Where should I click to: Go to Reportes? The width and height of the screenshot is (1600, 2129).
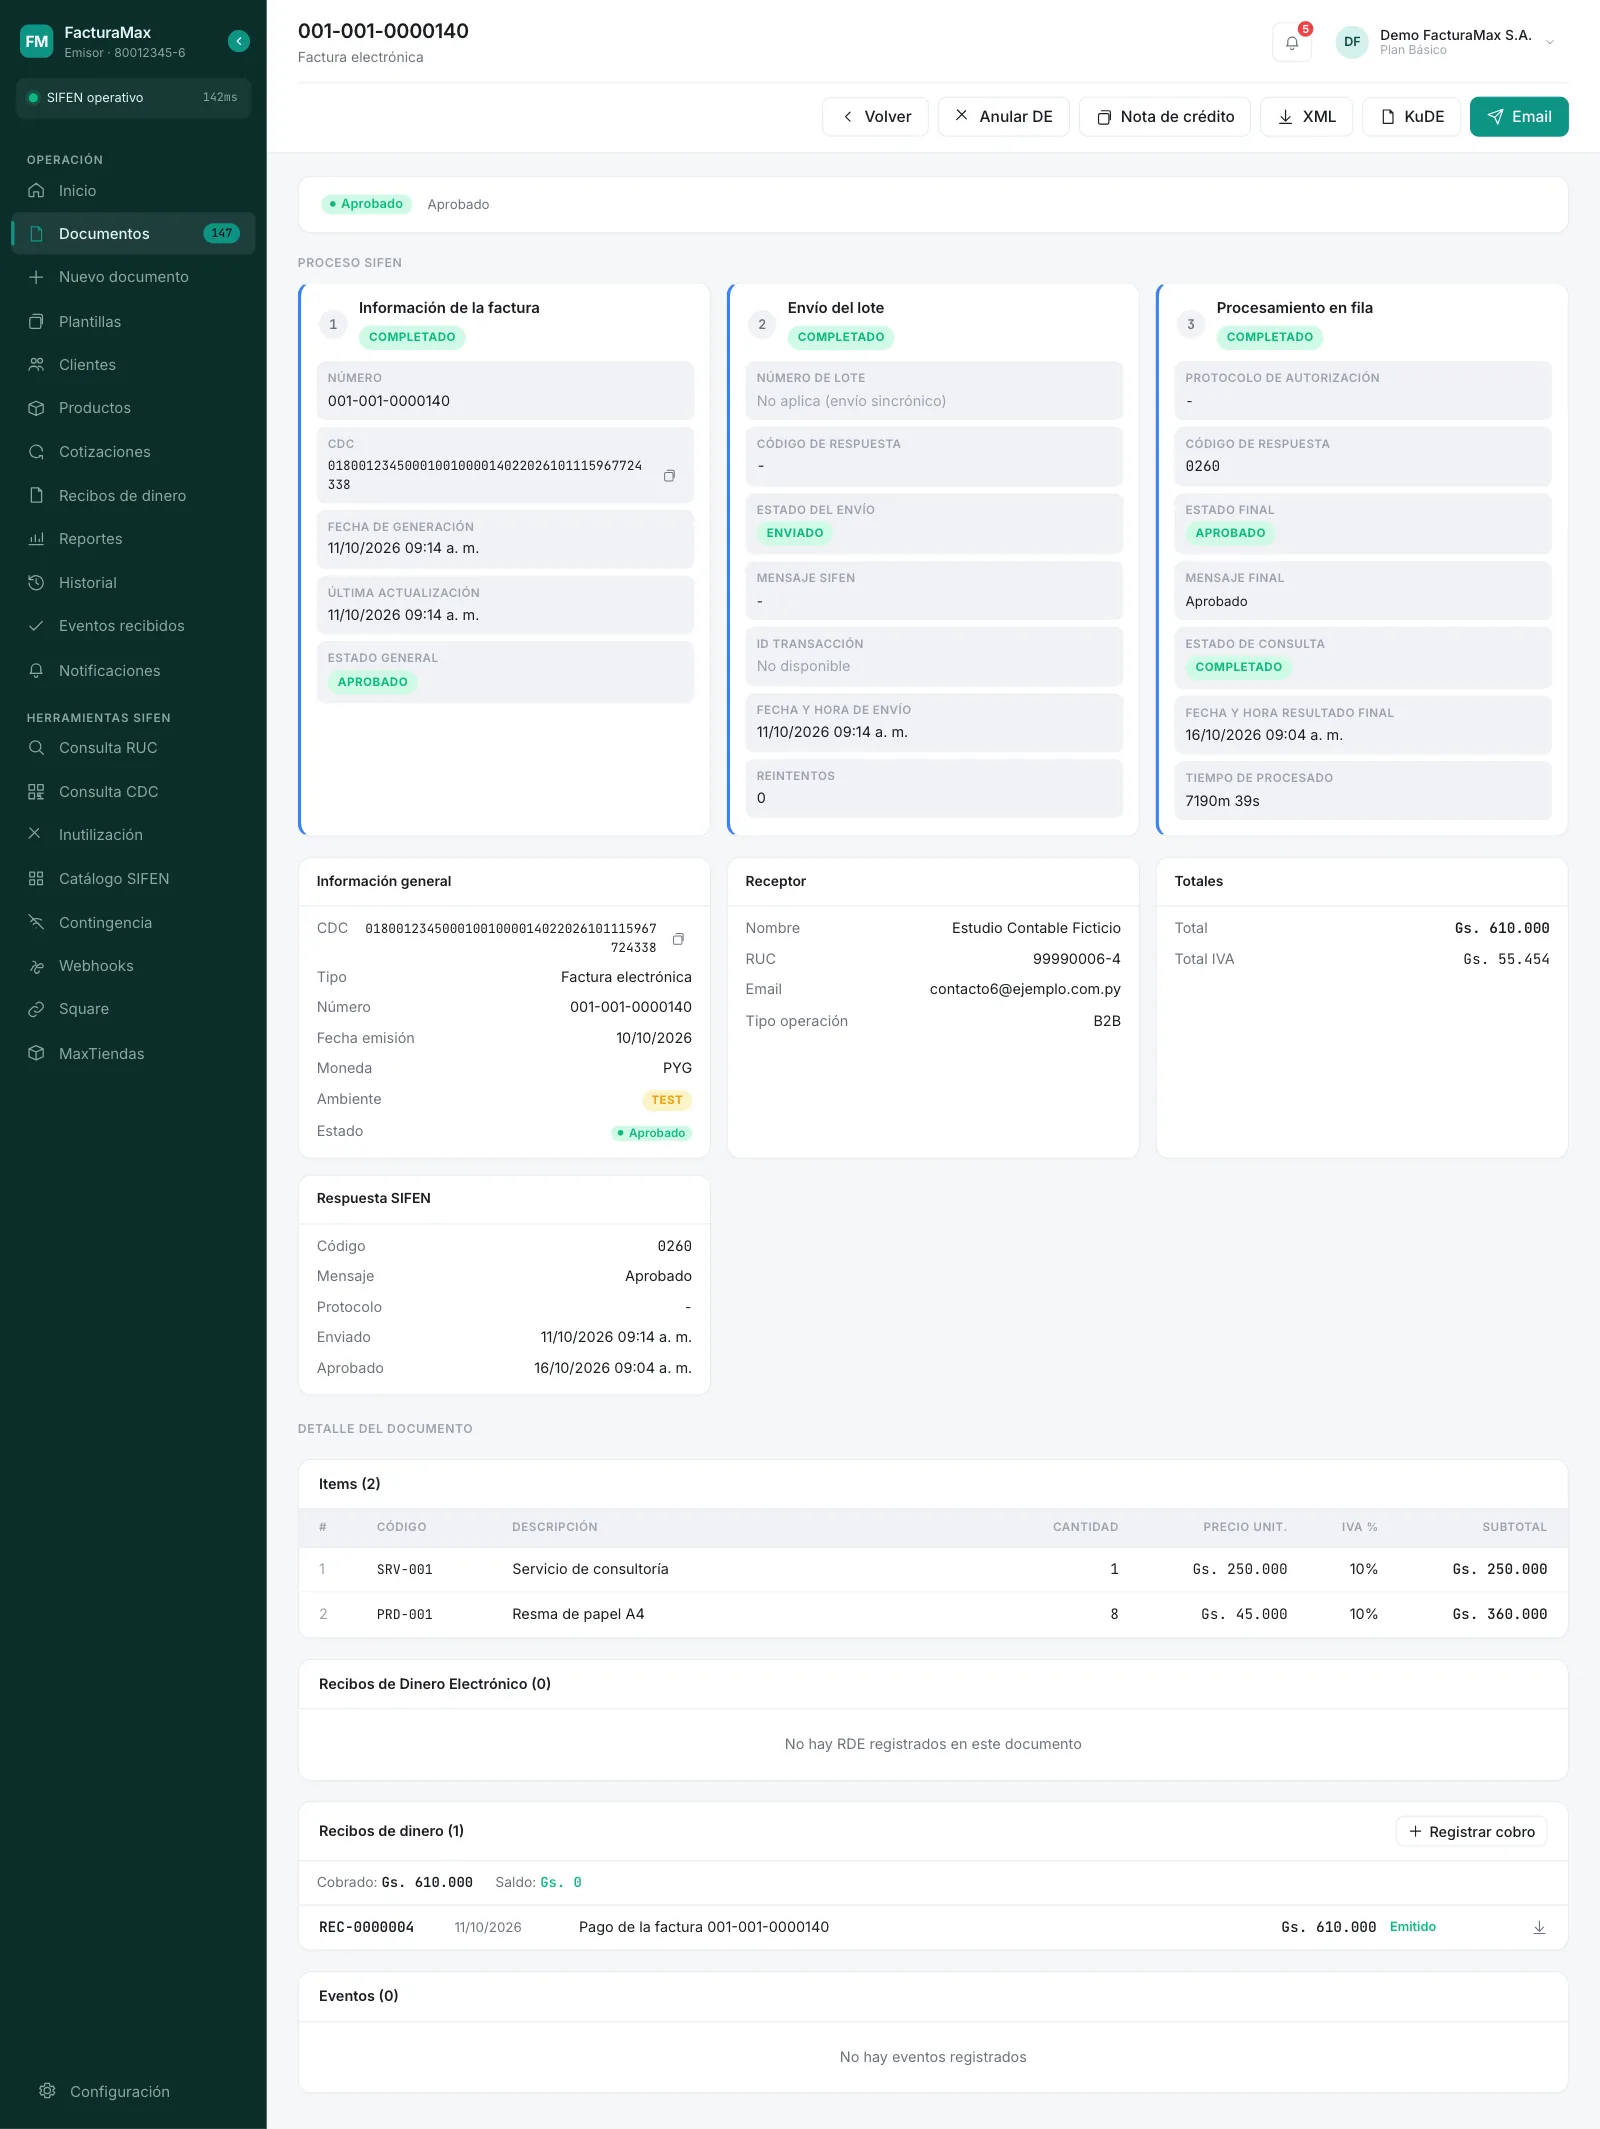coord(133,539)
